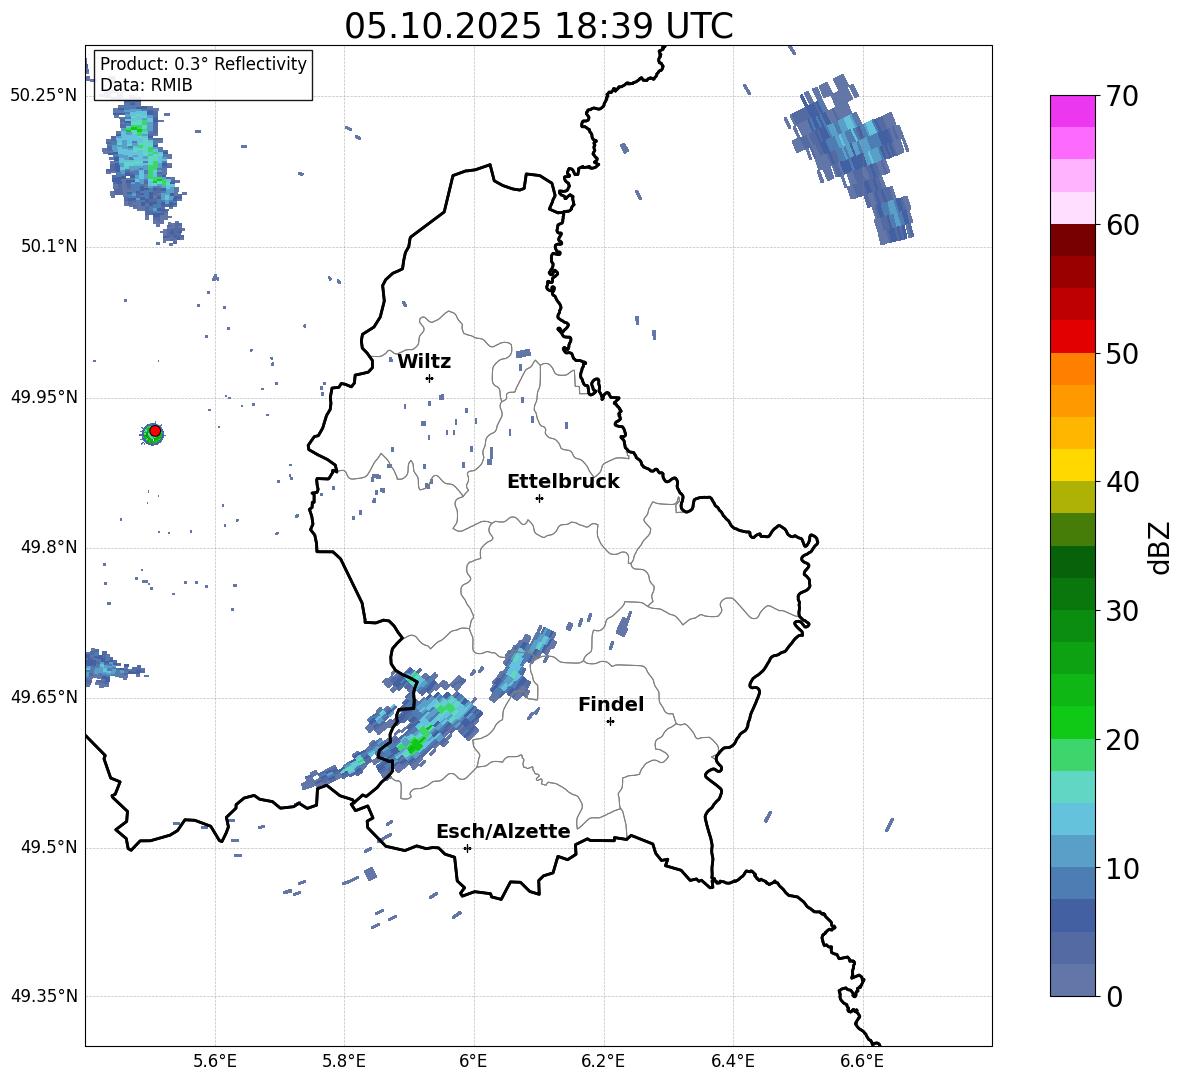The image size is (1184, 1081).
Task: Pick the bright red swatch just above 50
Action: (x=1073, y=337)
